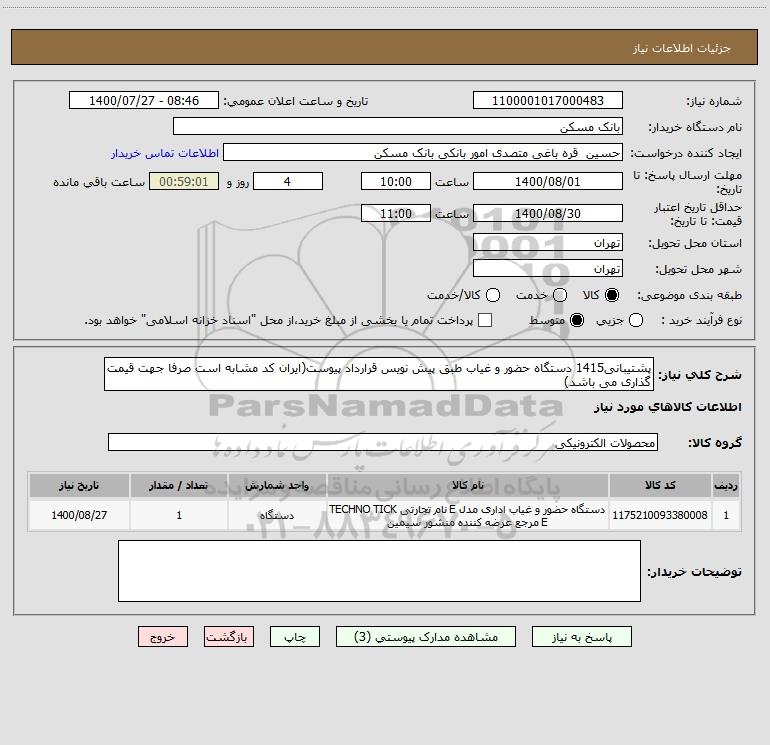Click the نام کالا column header
Viewport: 770px width, 745px height.
(x=468, y=485)
